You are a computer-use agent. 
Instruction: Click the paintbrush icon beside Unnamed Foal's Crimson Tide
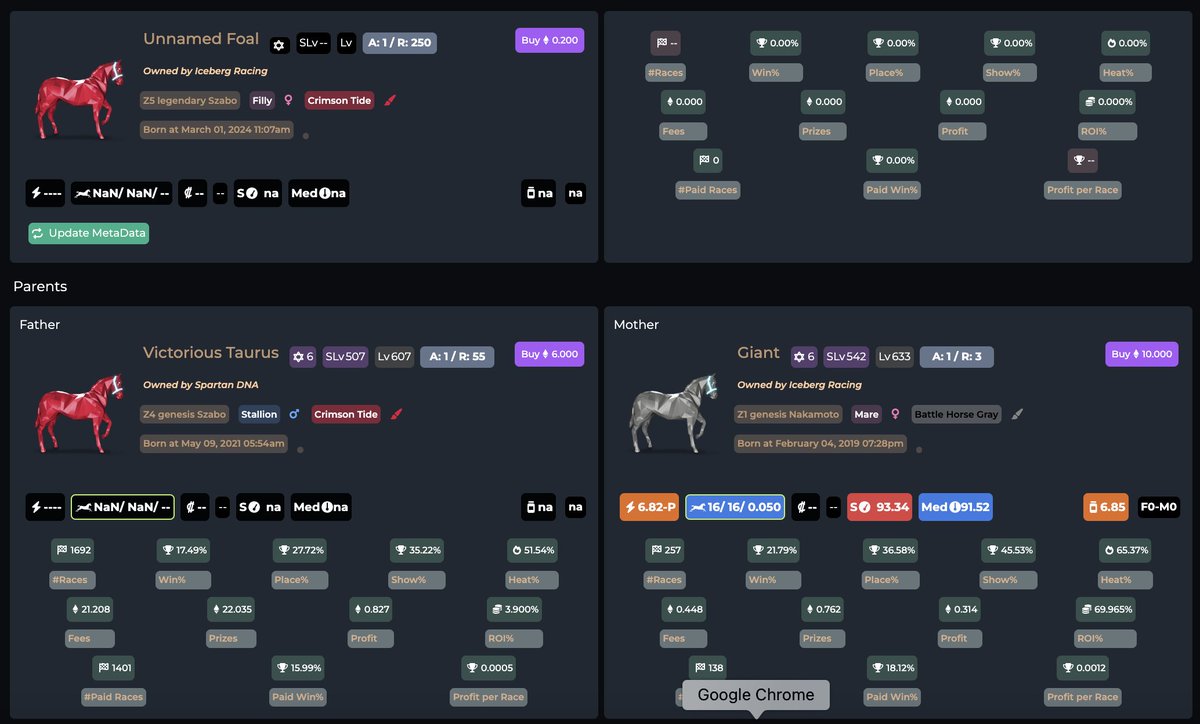tap(390, 100)
